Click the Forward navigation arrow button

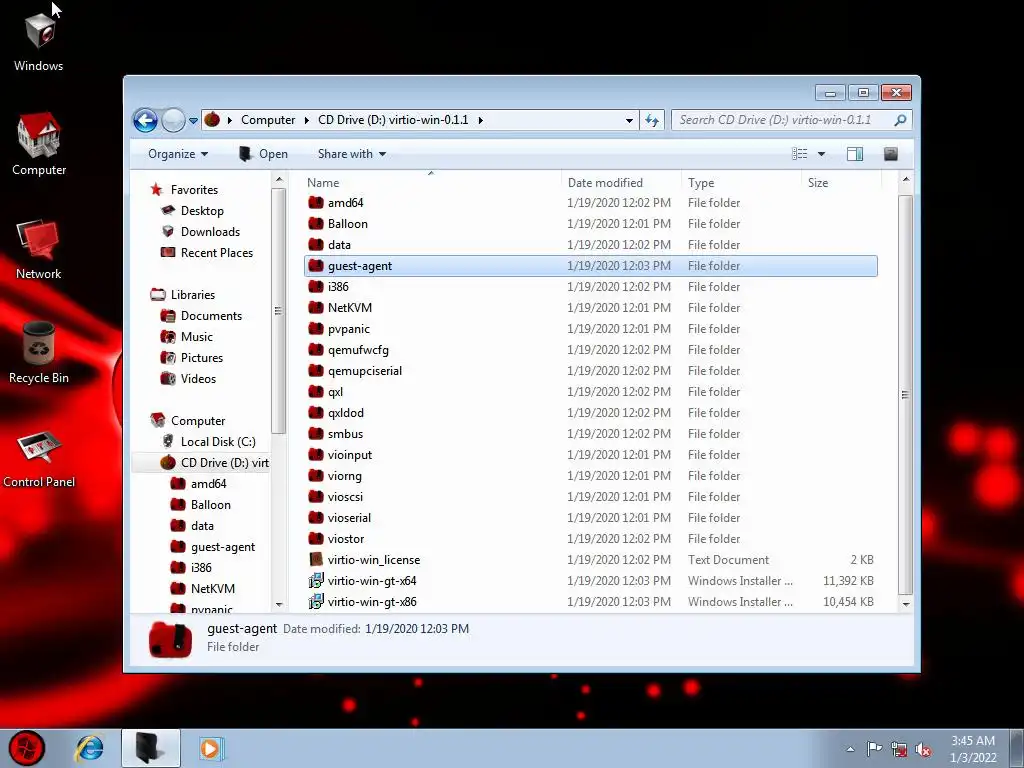coord(173,120)
